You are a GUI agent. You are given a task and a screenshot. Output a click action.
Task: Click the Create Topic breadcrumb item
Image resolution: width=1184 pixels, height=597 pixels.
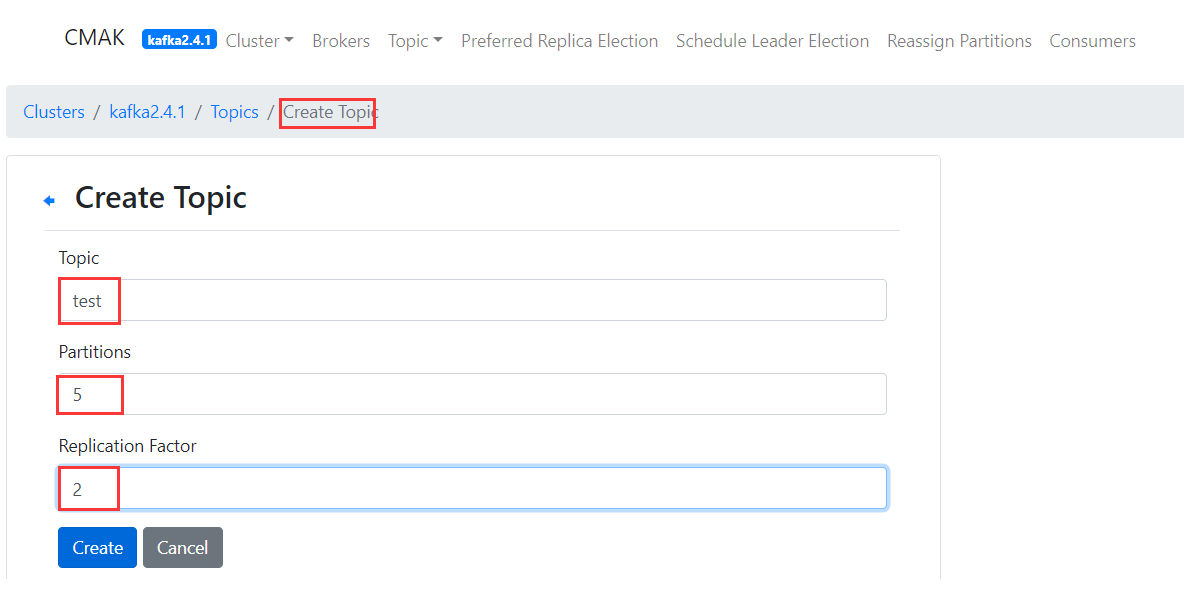point(330,112)
